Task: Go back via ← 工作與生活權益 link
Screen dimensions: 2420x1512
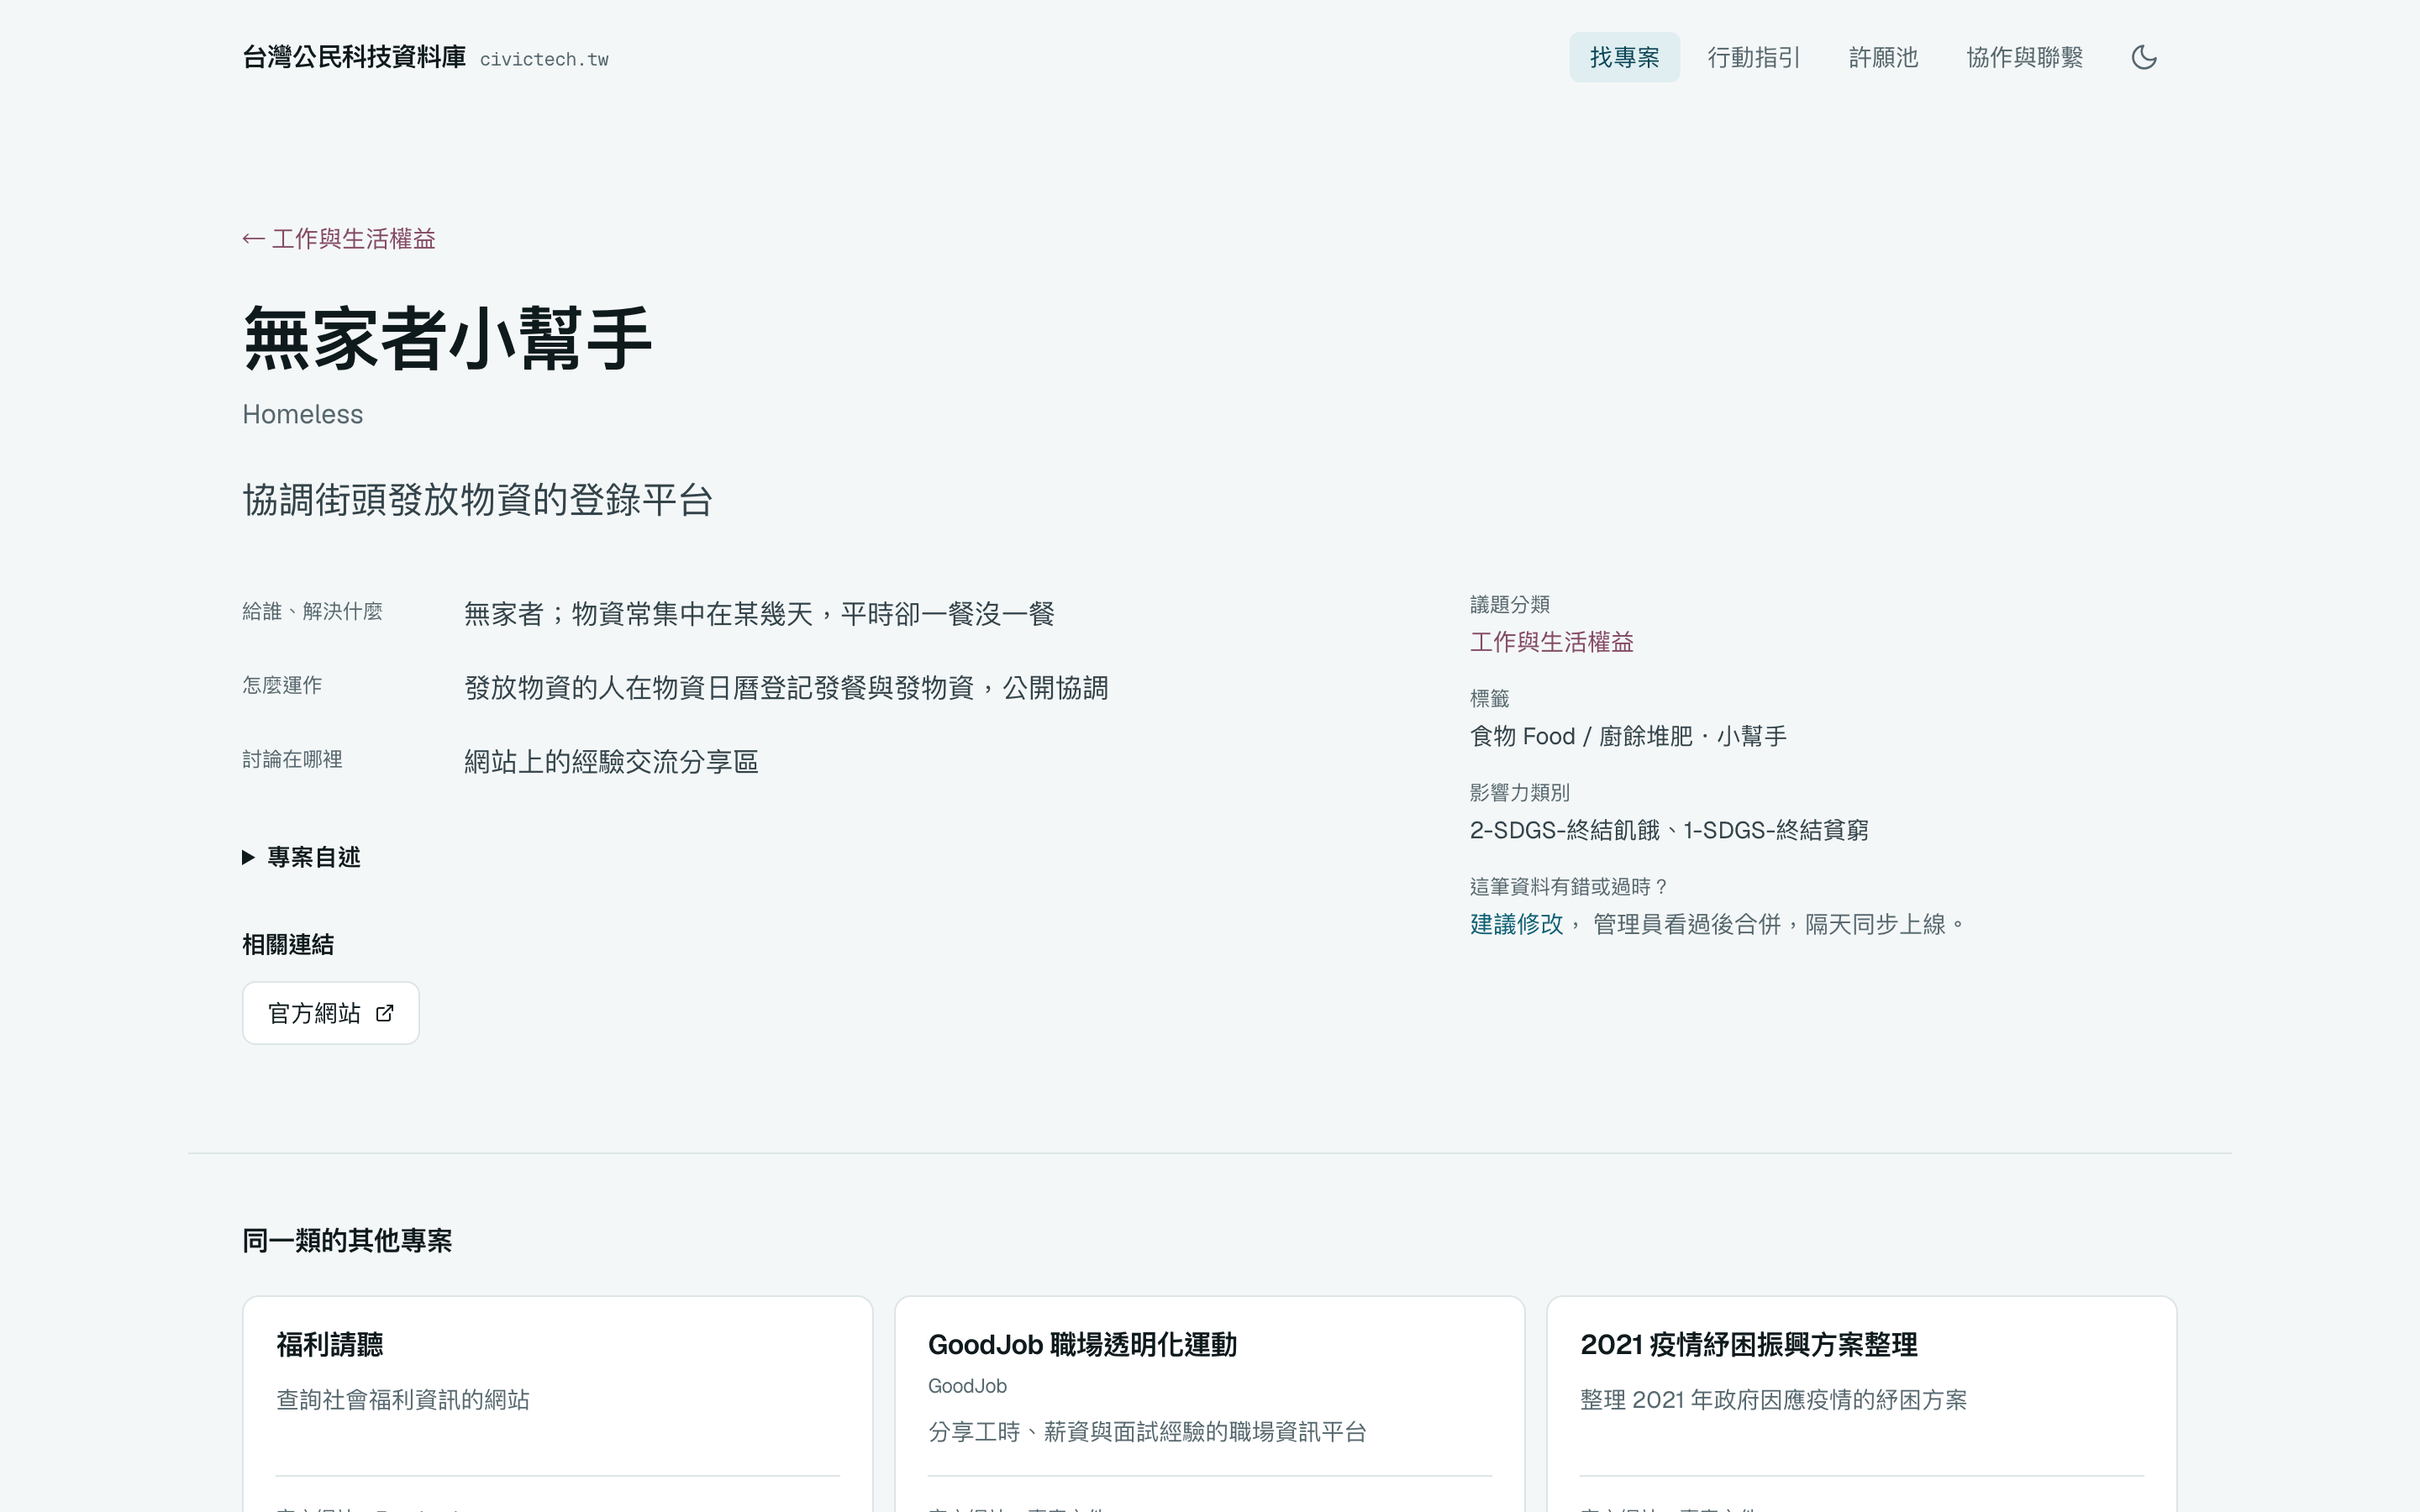Action: [339, 239]
